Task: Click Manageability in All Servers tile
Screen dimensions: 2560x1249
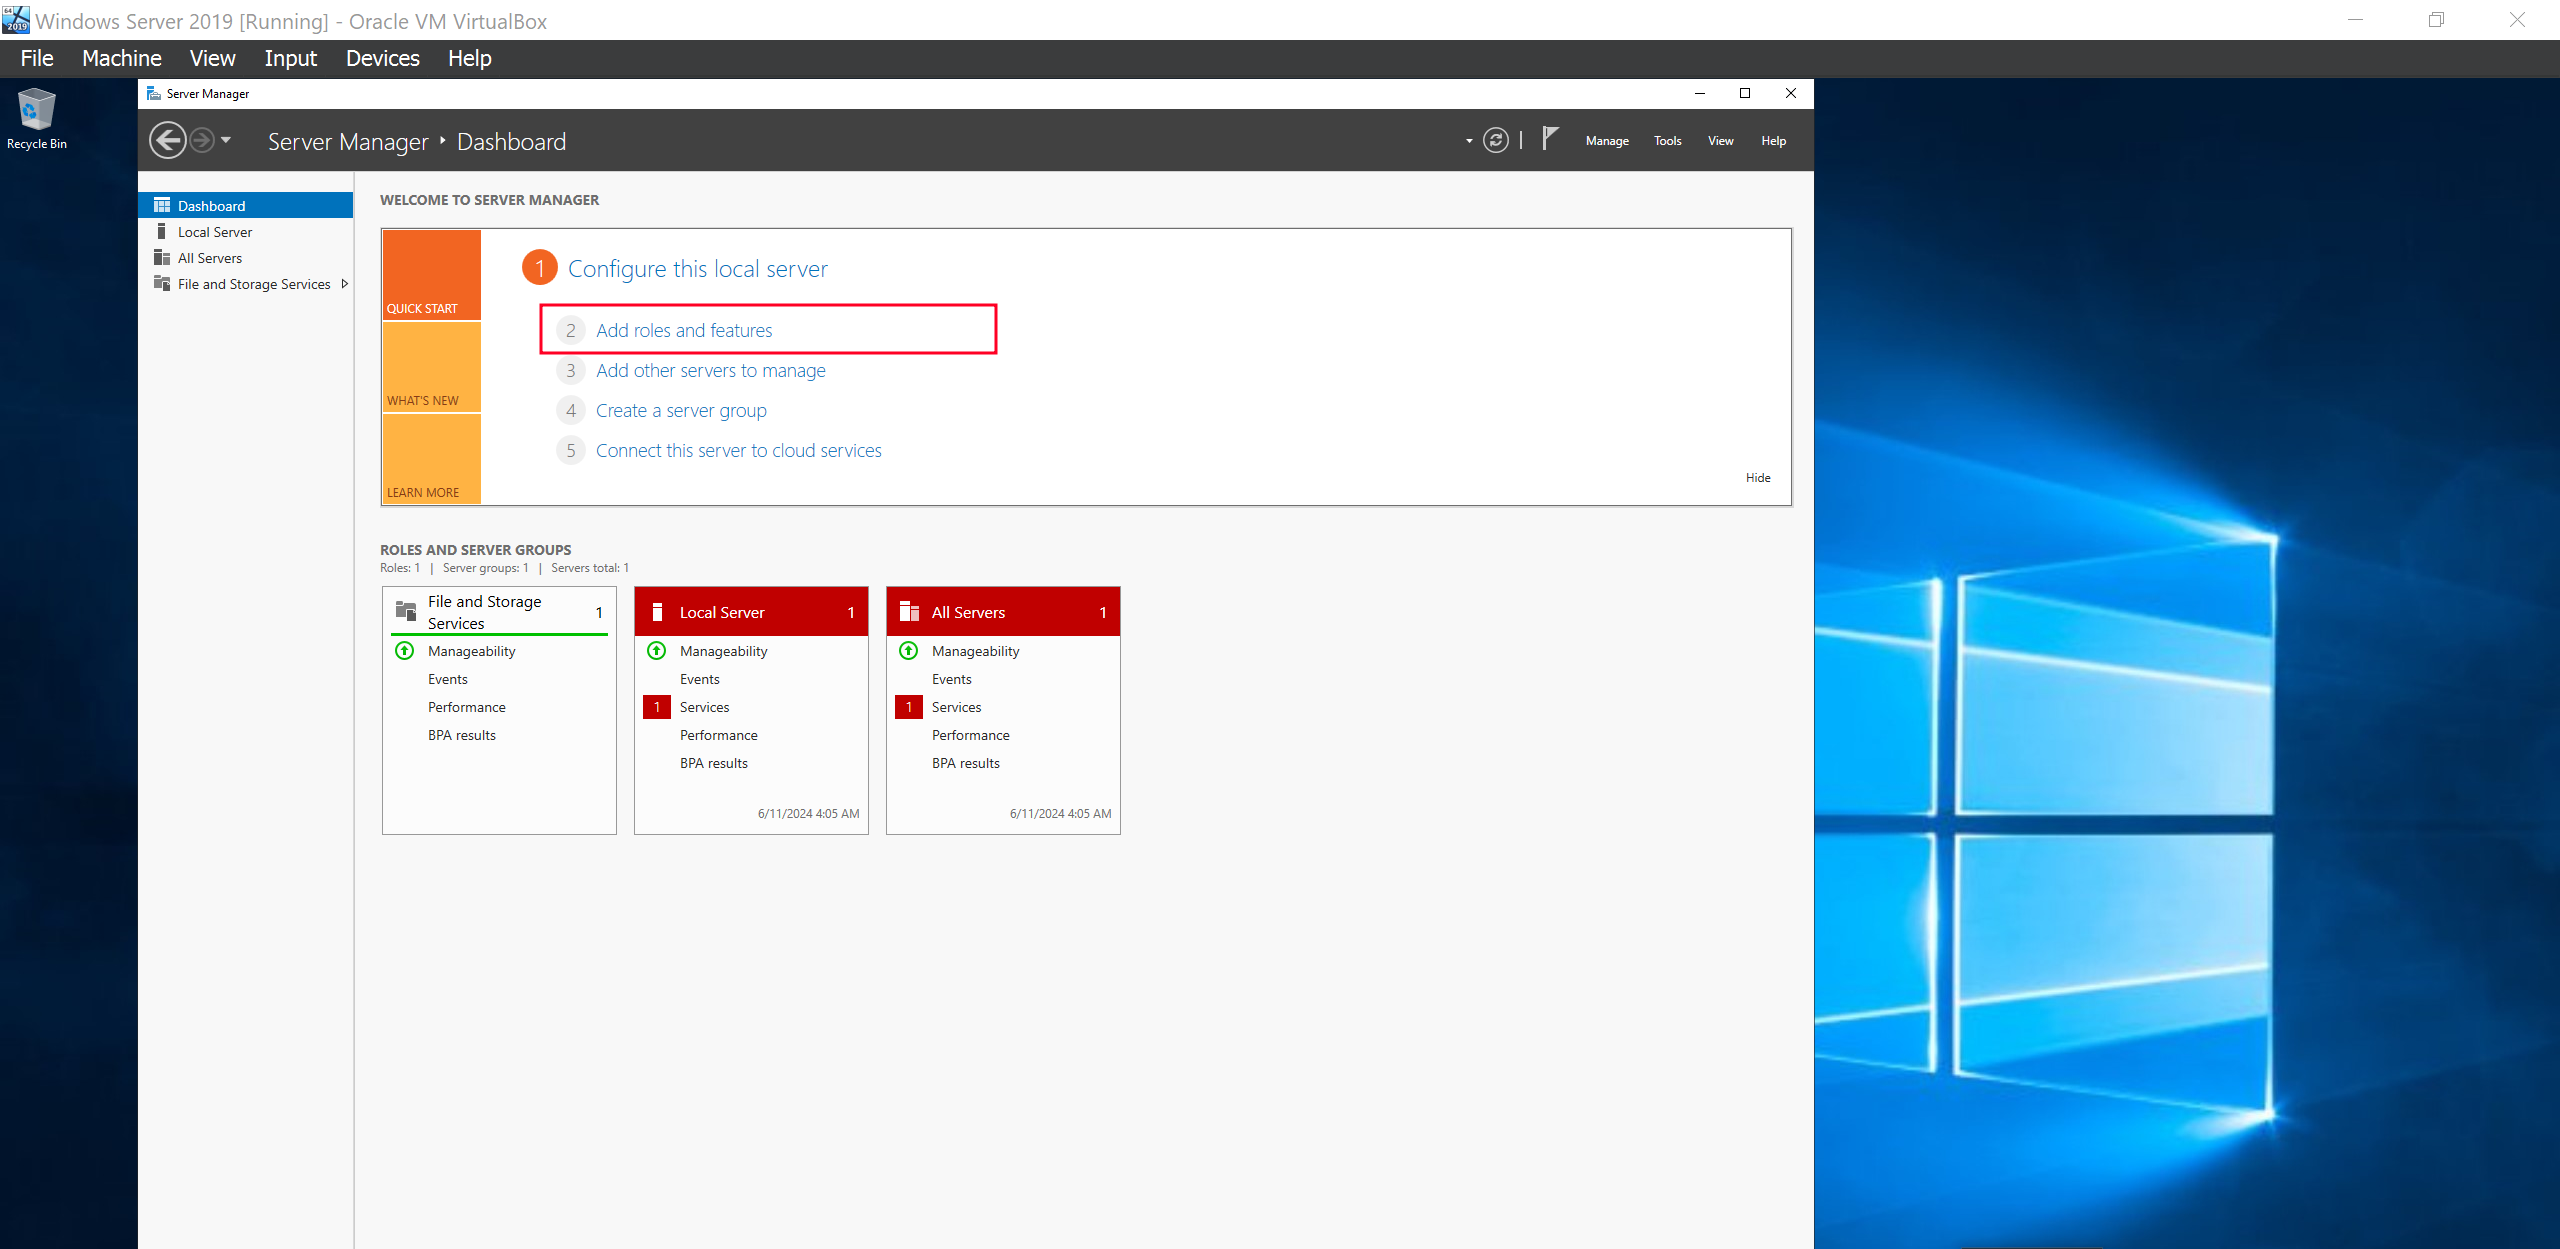Action: (975, 651)
